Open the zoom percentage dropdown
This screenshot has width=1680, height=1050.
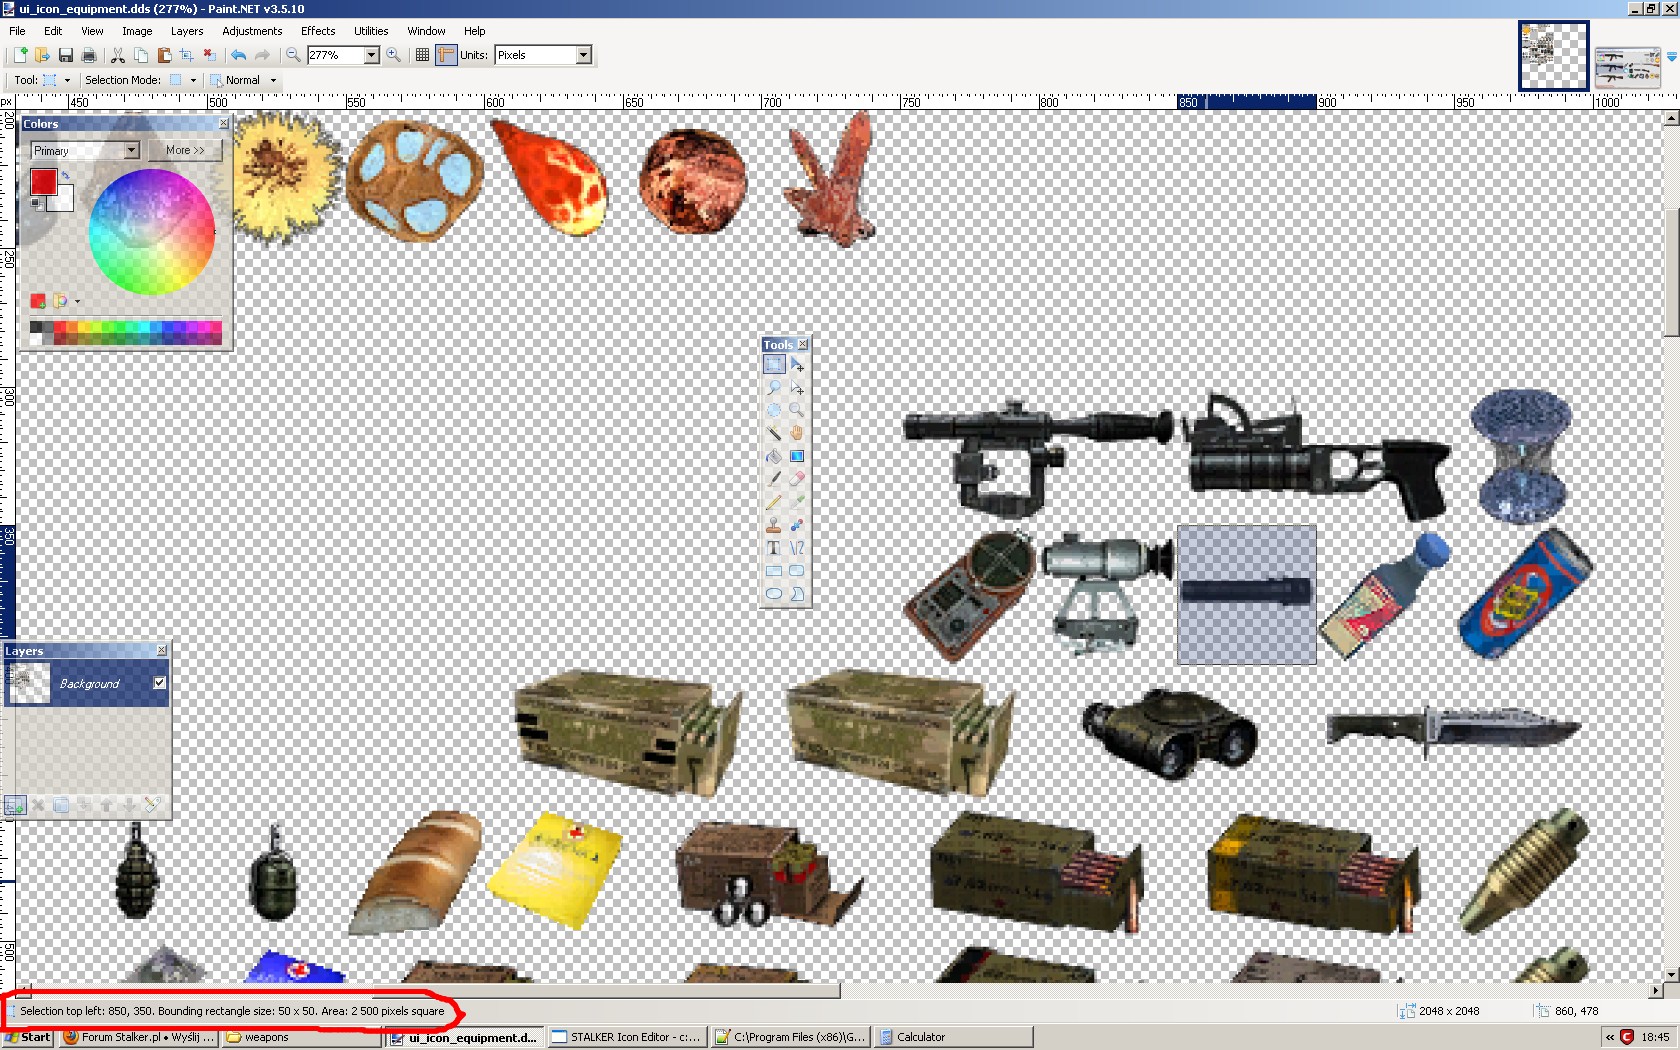pos(372,55)
